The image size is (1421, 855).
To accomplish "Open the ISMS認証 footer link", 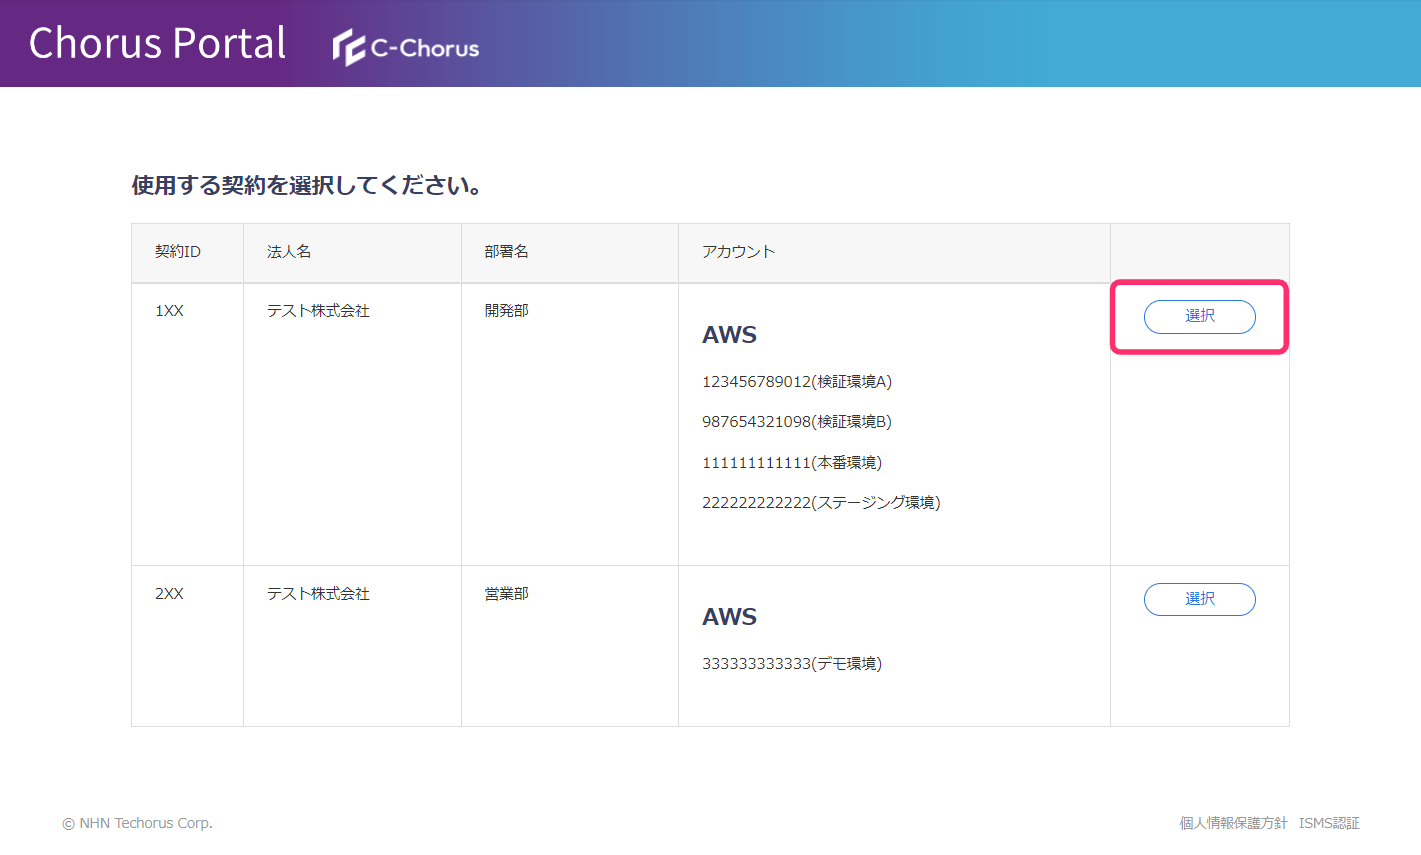I will point(1329,823).
